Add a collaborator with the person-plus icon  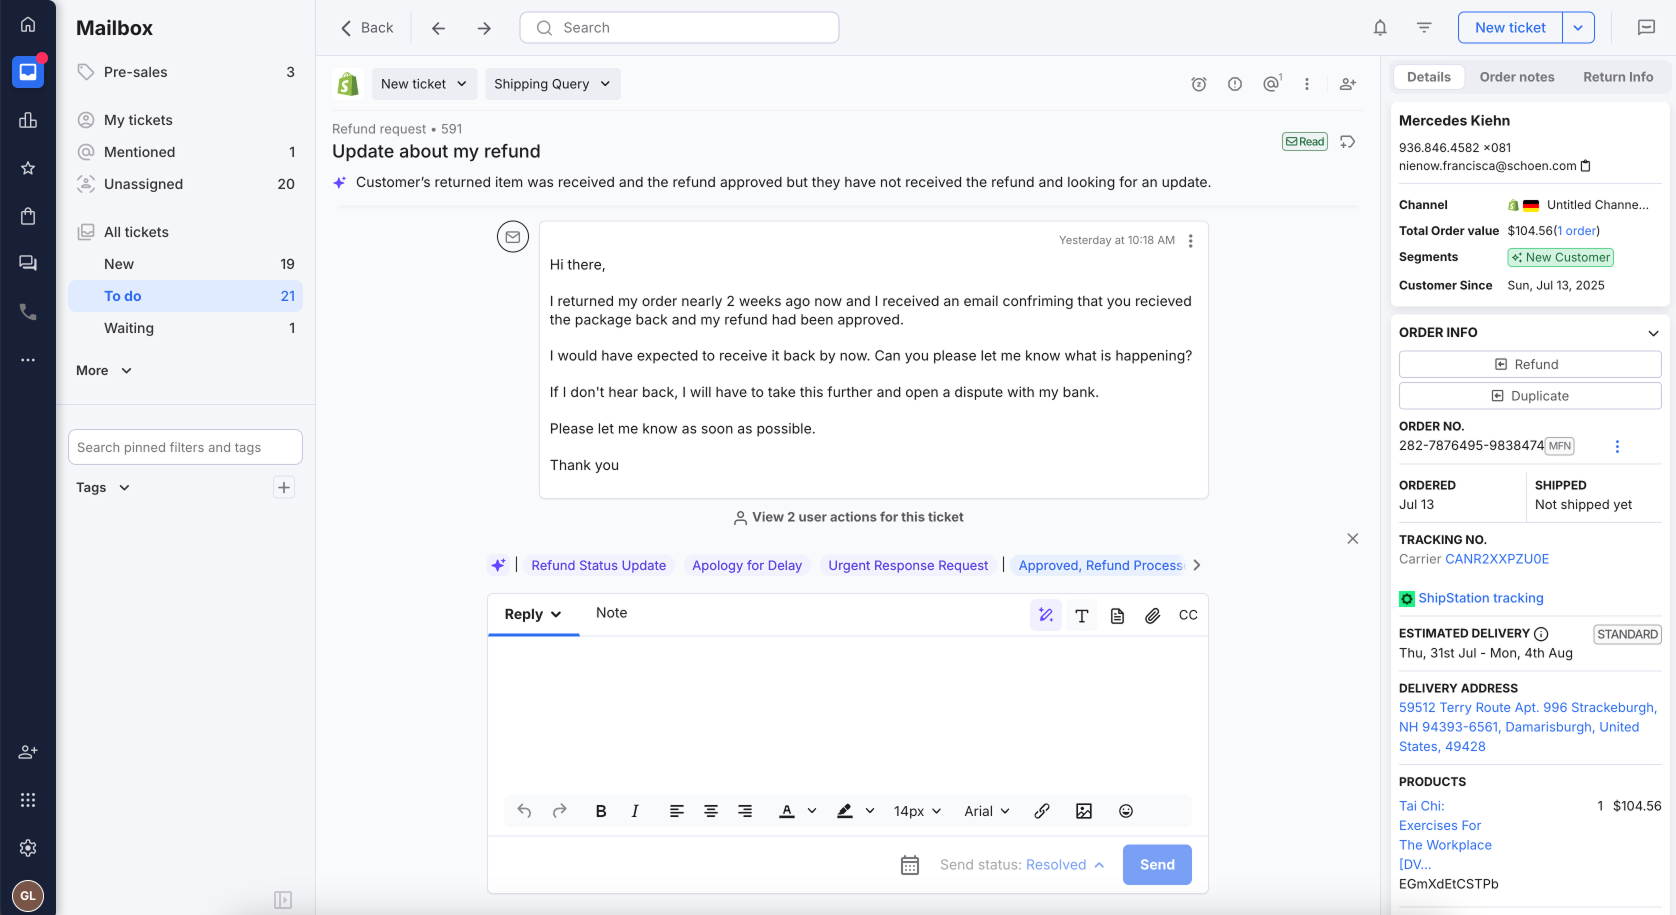click(x=1347, y=85)
